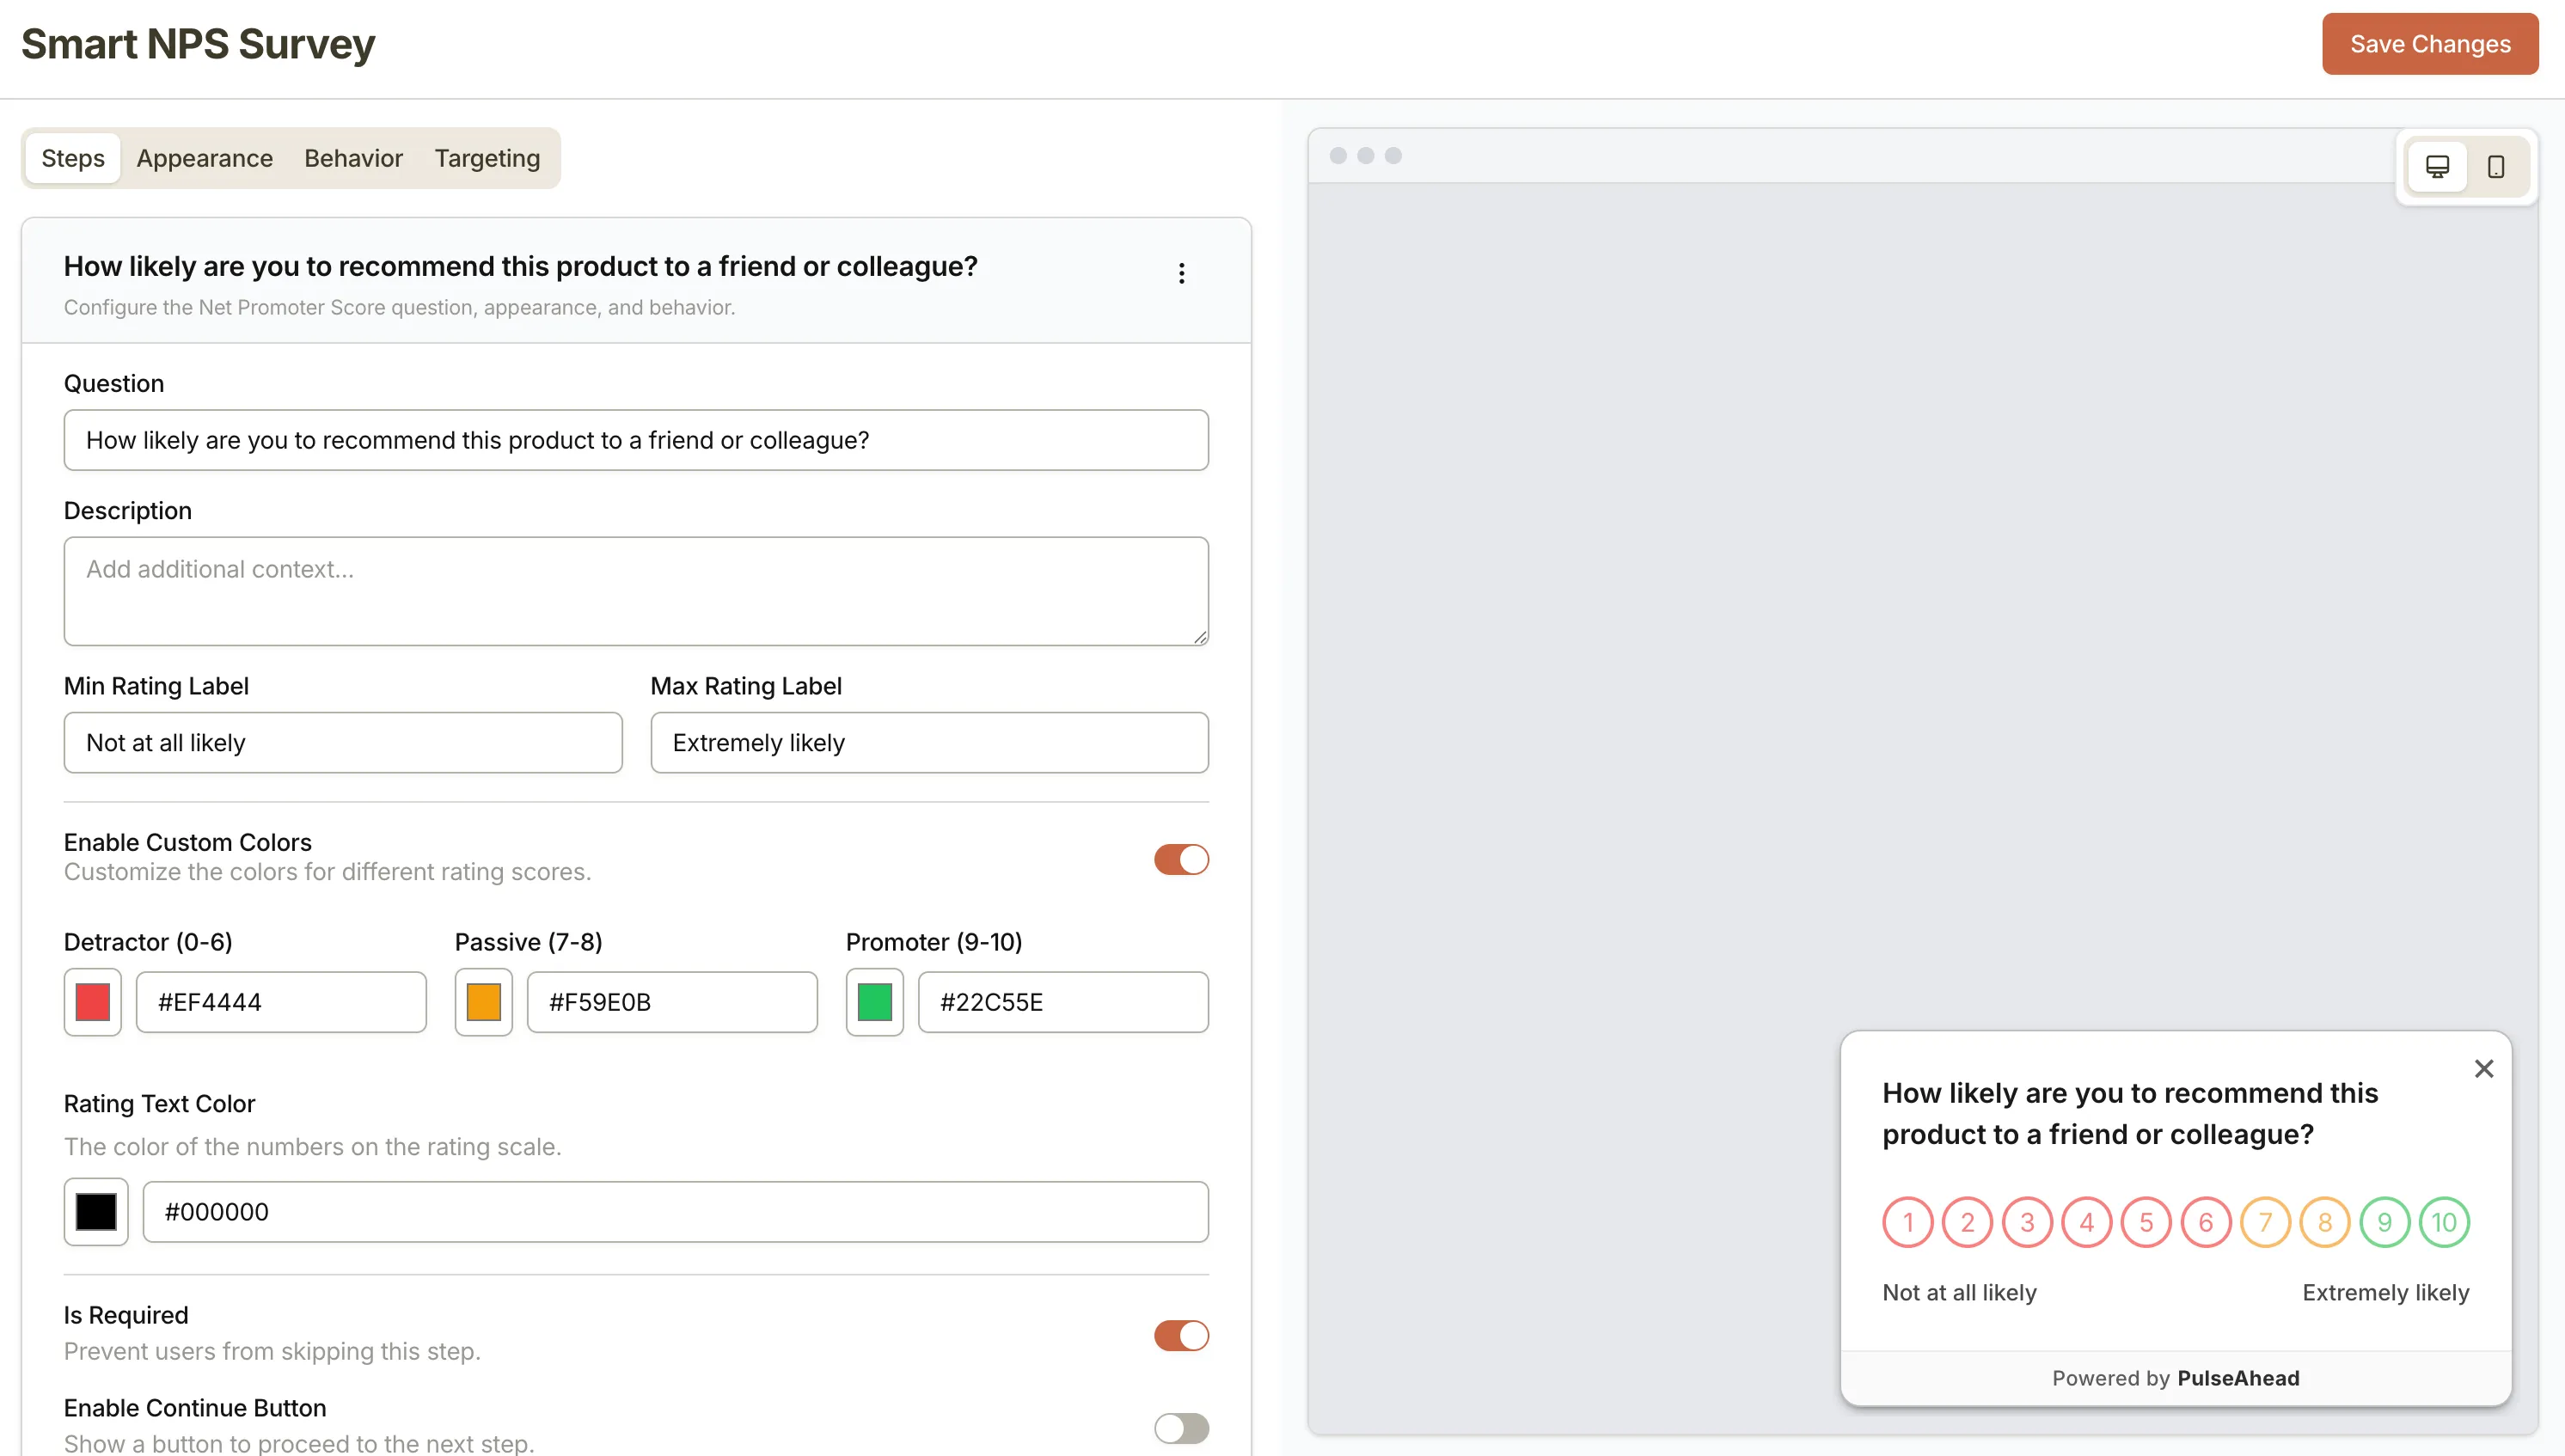Click the Rating Text Color black swatch
Screen dimensions: 2565x1456
coord(95,1212)
